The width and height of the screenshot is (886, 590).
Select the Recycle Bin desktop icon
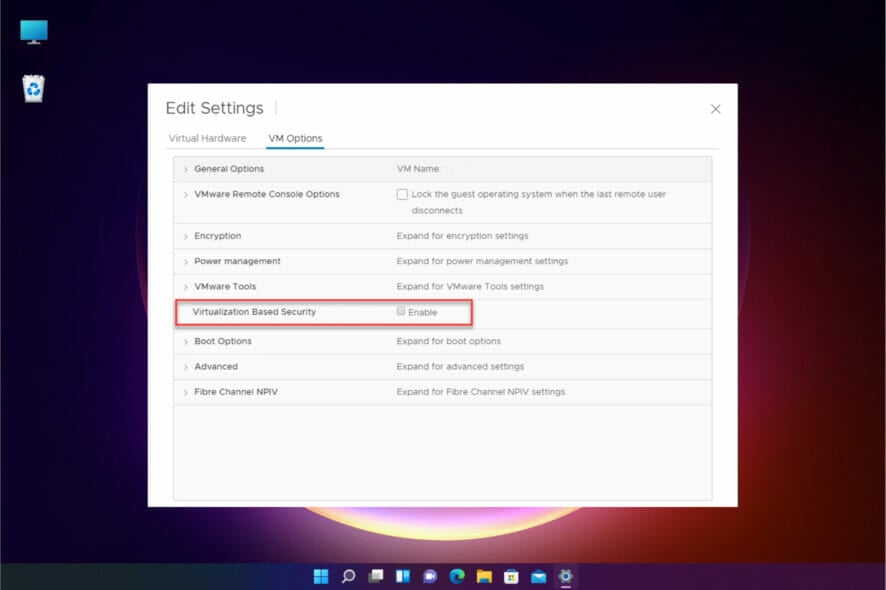pos(34,89)
